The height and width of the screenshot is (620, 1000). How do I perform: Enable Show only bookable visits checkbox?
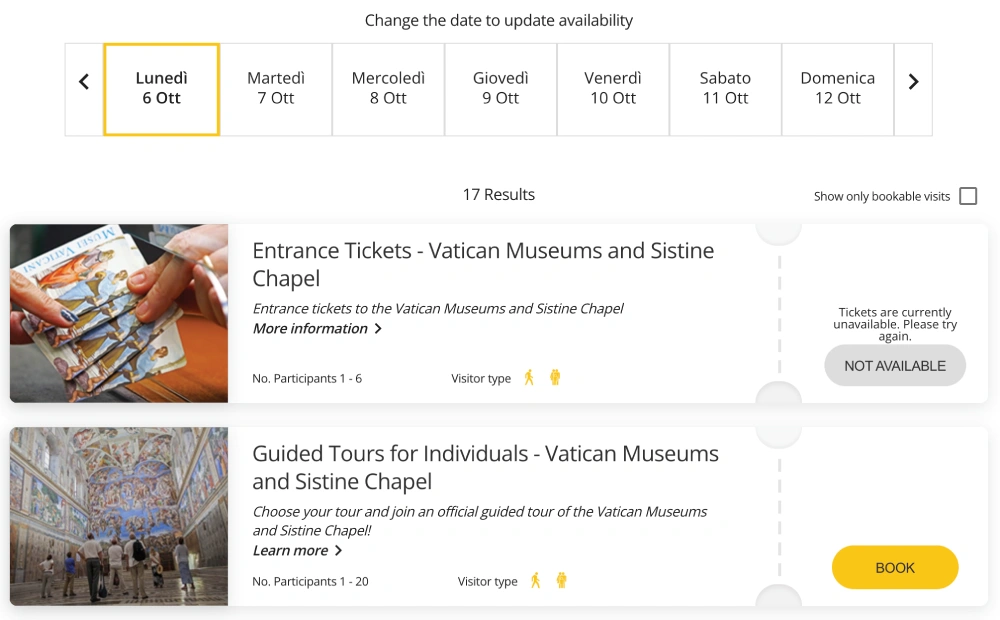[x=968, y=196]
